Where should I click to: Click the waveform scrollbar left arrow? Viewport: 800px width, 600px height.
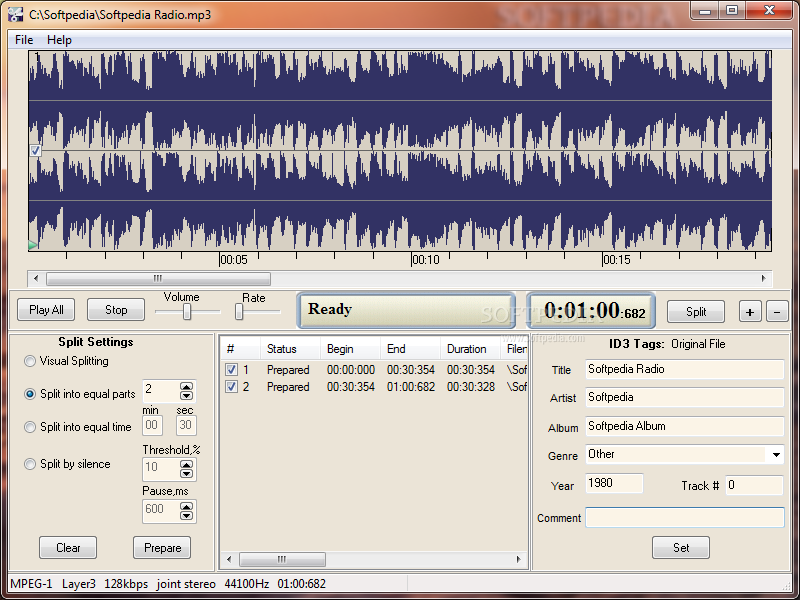point(36,278)
